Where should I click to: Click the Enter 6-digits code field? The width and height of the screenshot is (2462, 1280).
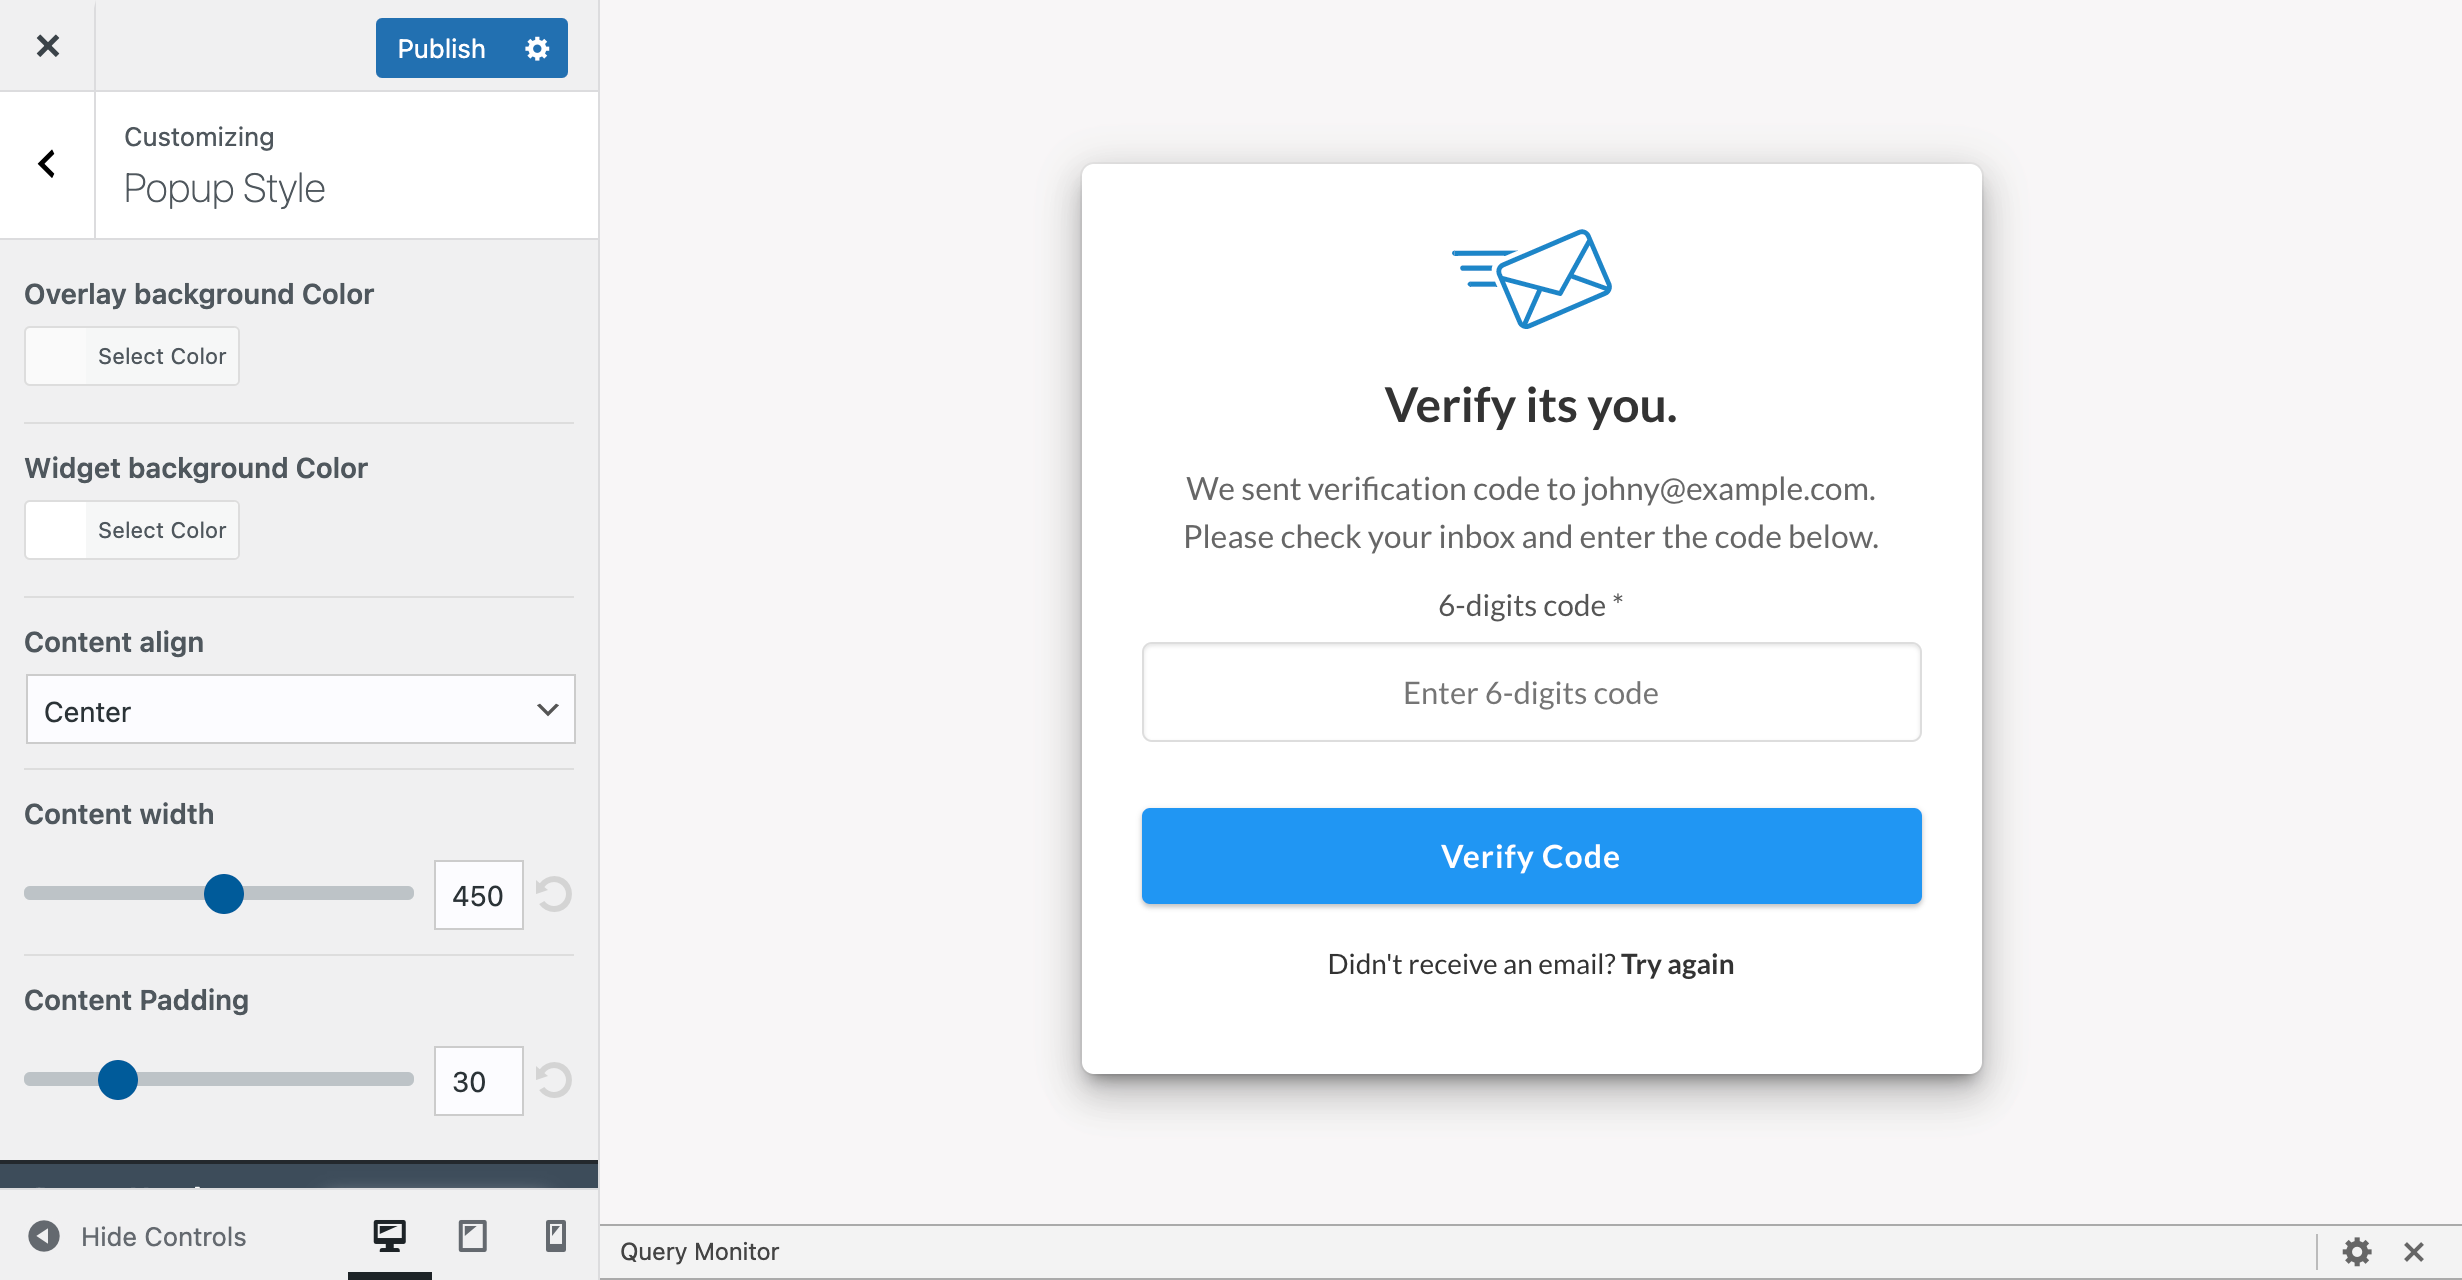pyautogui.click(x=1531, y=692)
